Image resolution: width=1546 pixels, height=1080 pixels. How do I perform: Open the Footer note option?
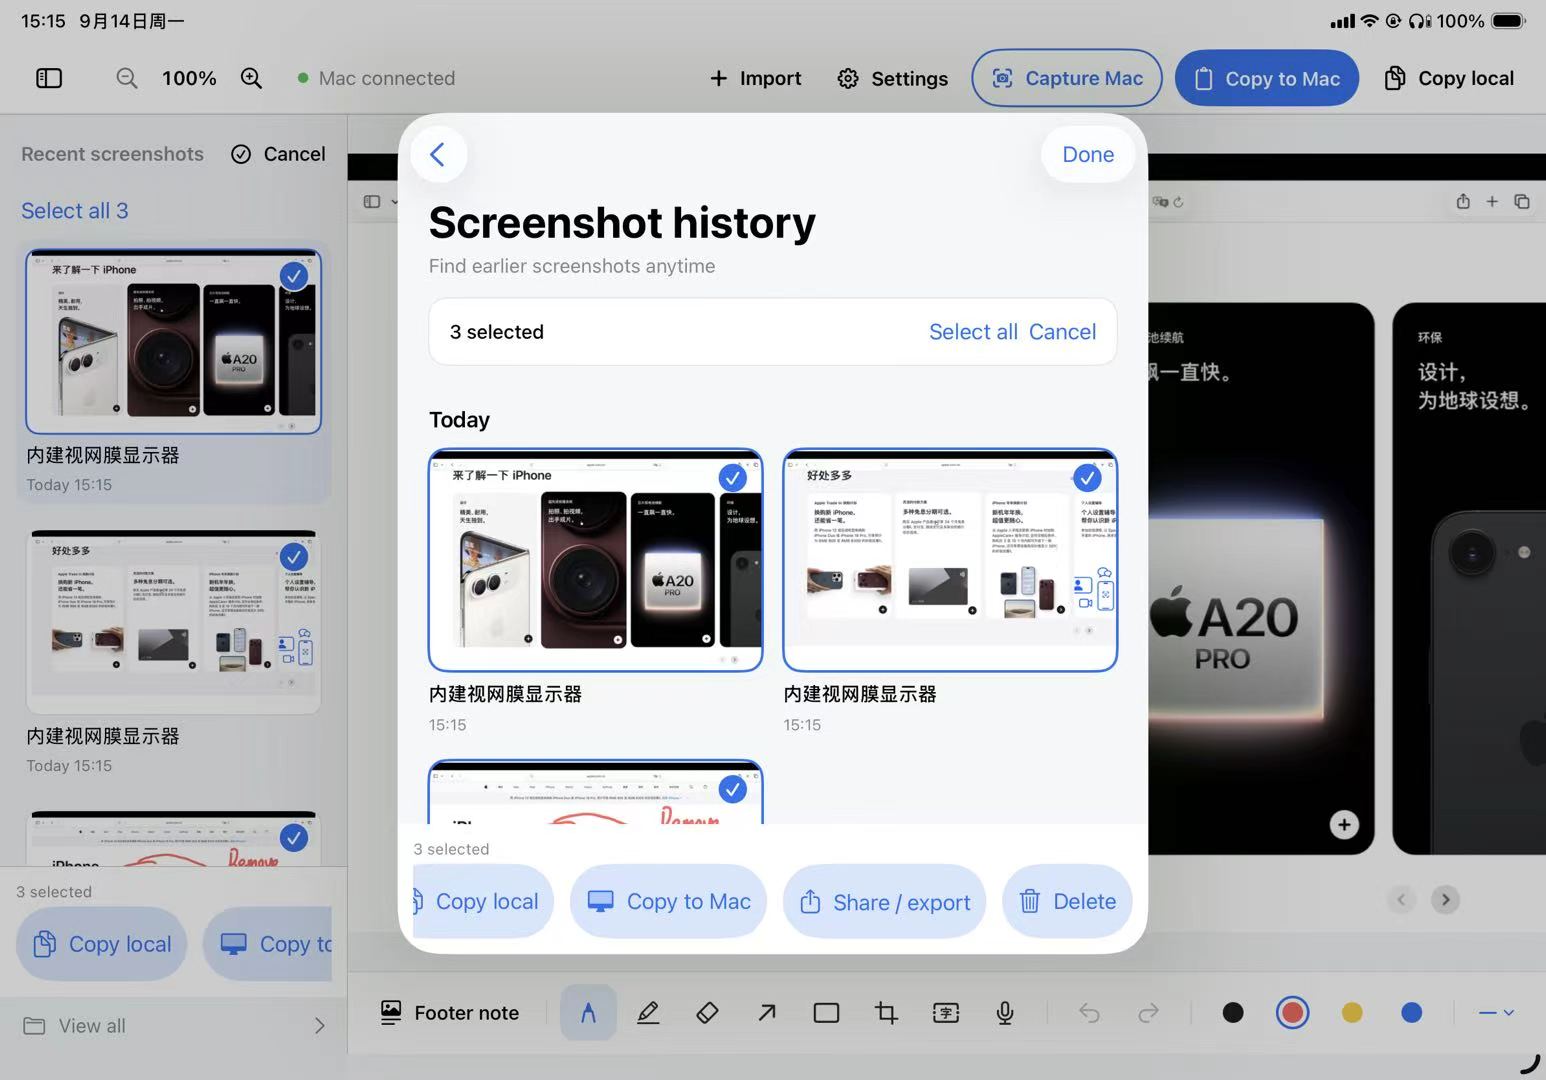[450, 1013]
